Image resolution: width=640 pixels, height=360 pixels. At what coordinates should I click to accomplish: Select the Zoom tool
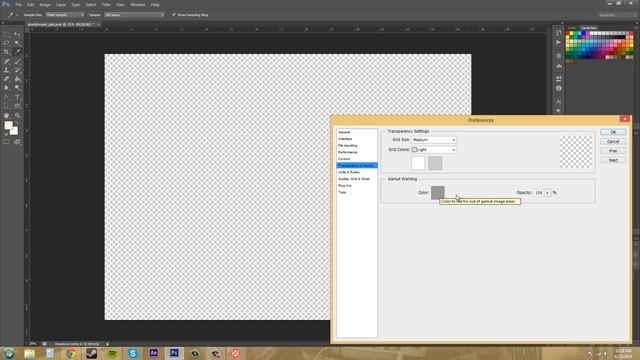pos(17,116)
